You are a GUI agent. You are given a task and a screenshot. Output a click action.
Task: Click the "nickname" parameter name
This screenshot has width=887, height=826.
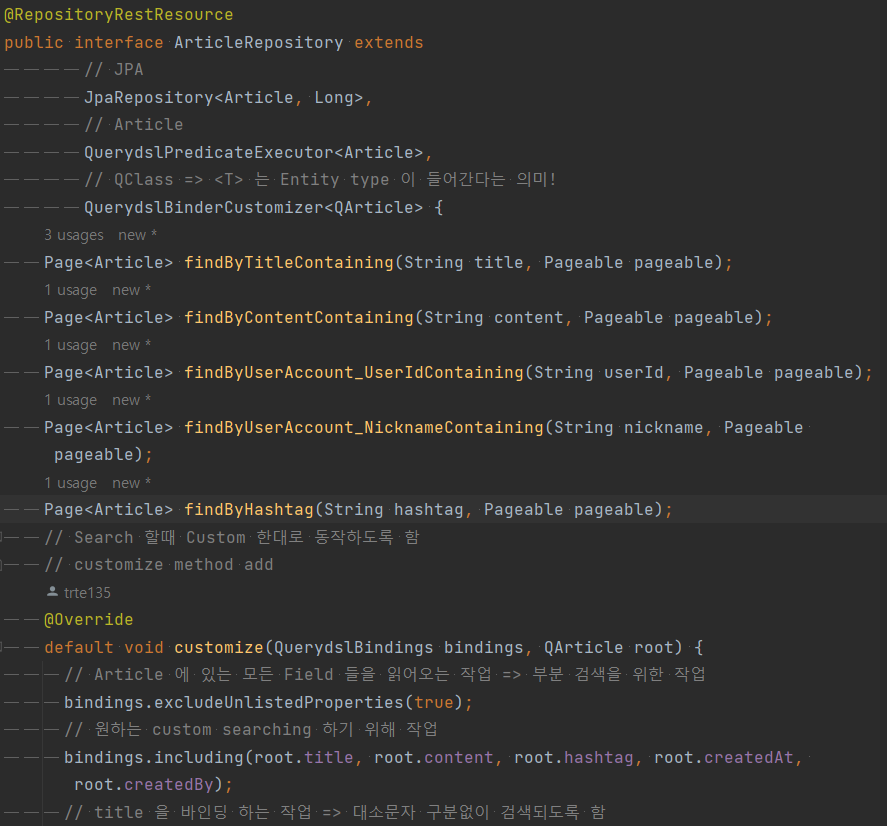point(663,427)
